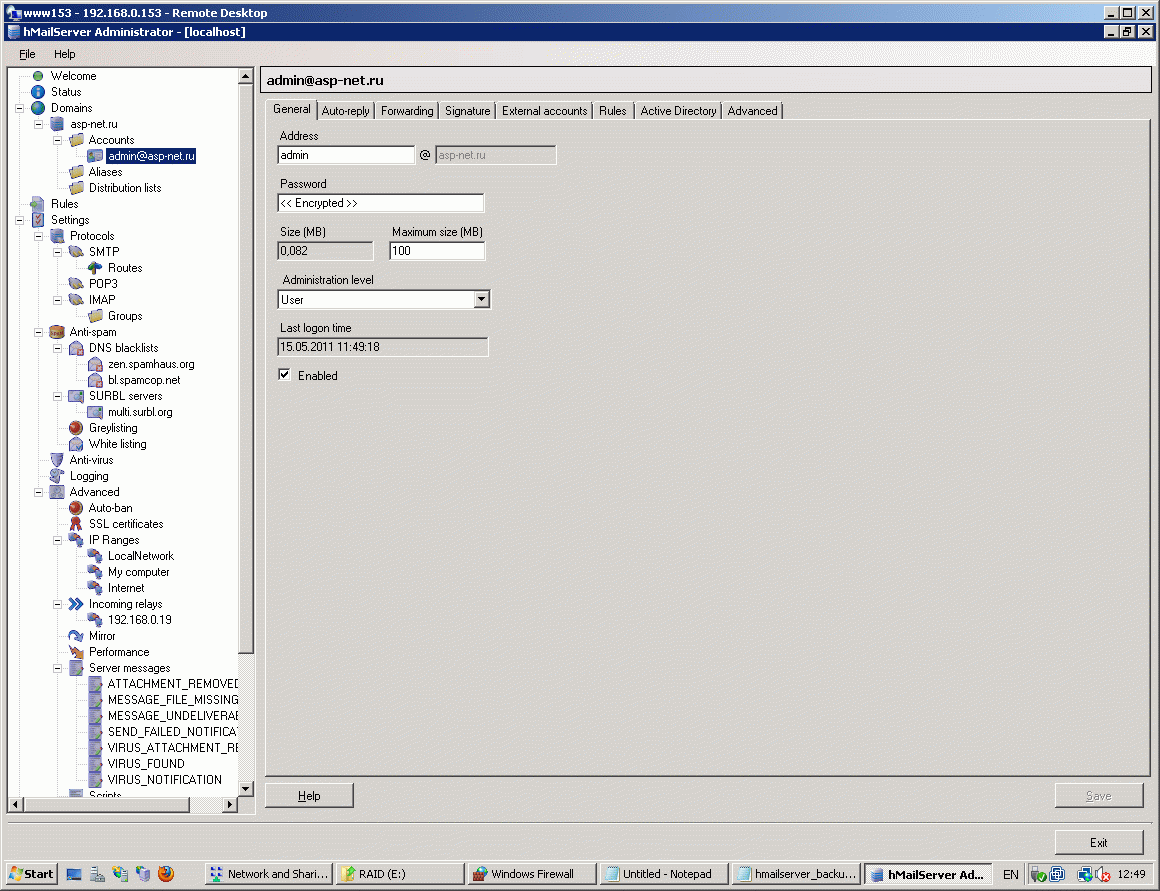Viewport: 1160px width, 891px height.
Task: Click the Mirror icon in tree
Action: pos(75,636)
